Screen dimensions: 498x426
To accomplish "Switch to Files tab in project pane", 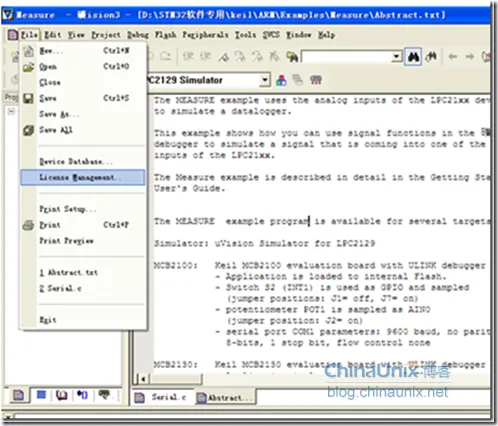I will (x=18, y=395).
